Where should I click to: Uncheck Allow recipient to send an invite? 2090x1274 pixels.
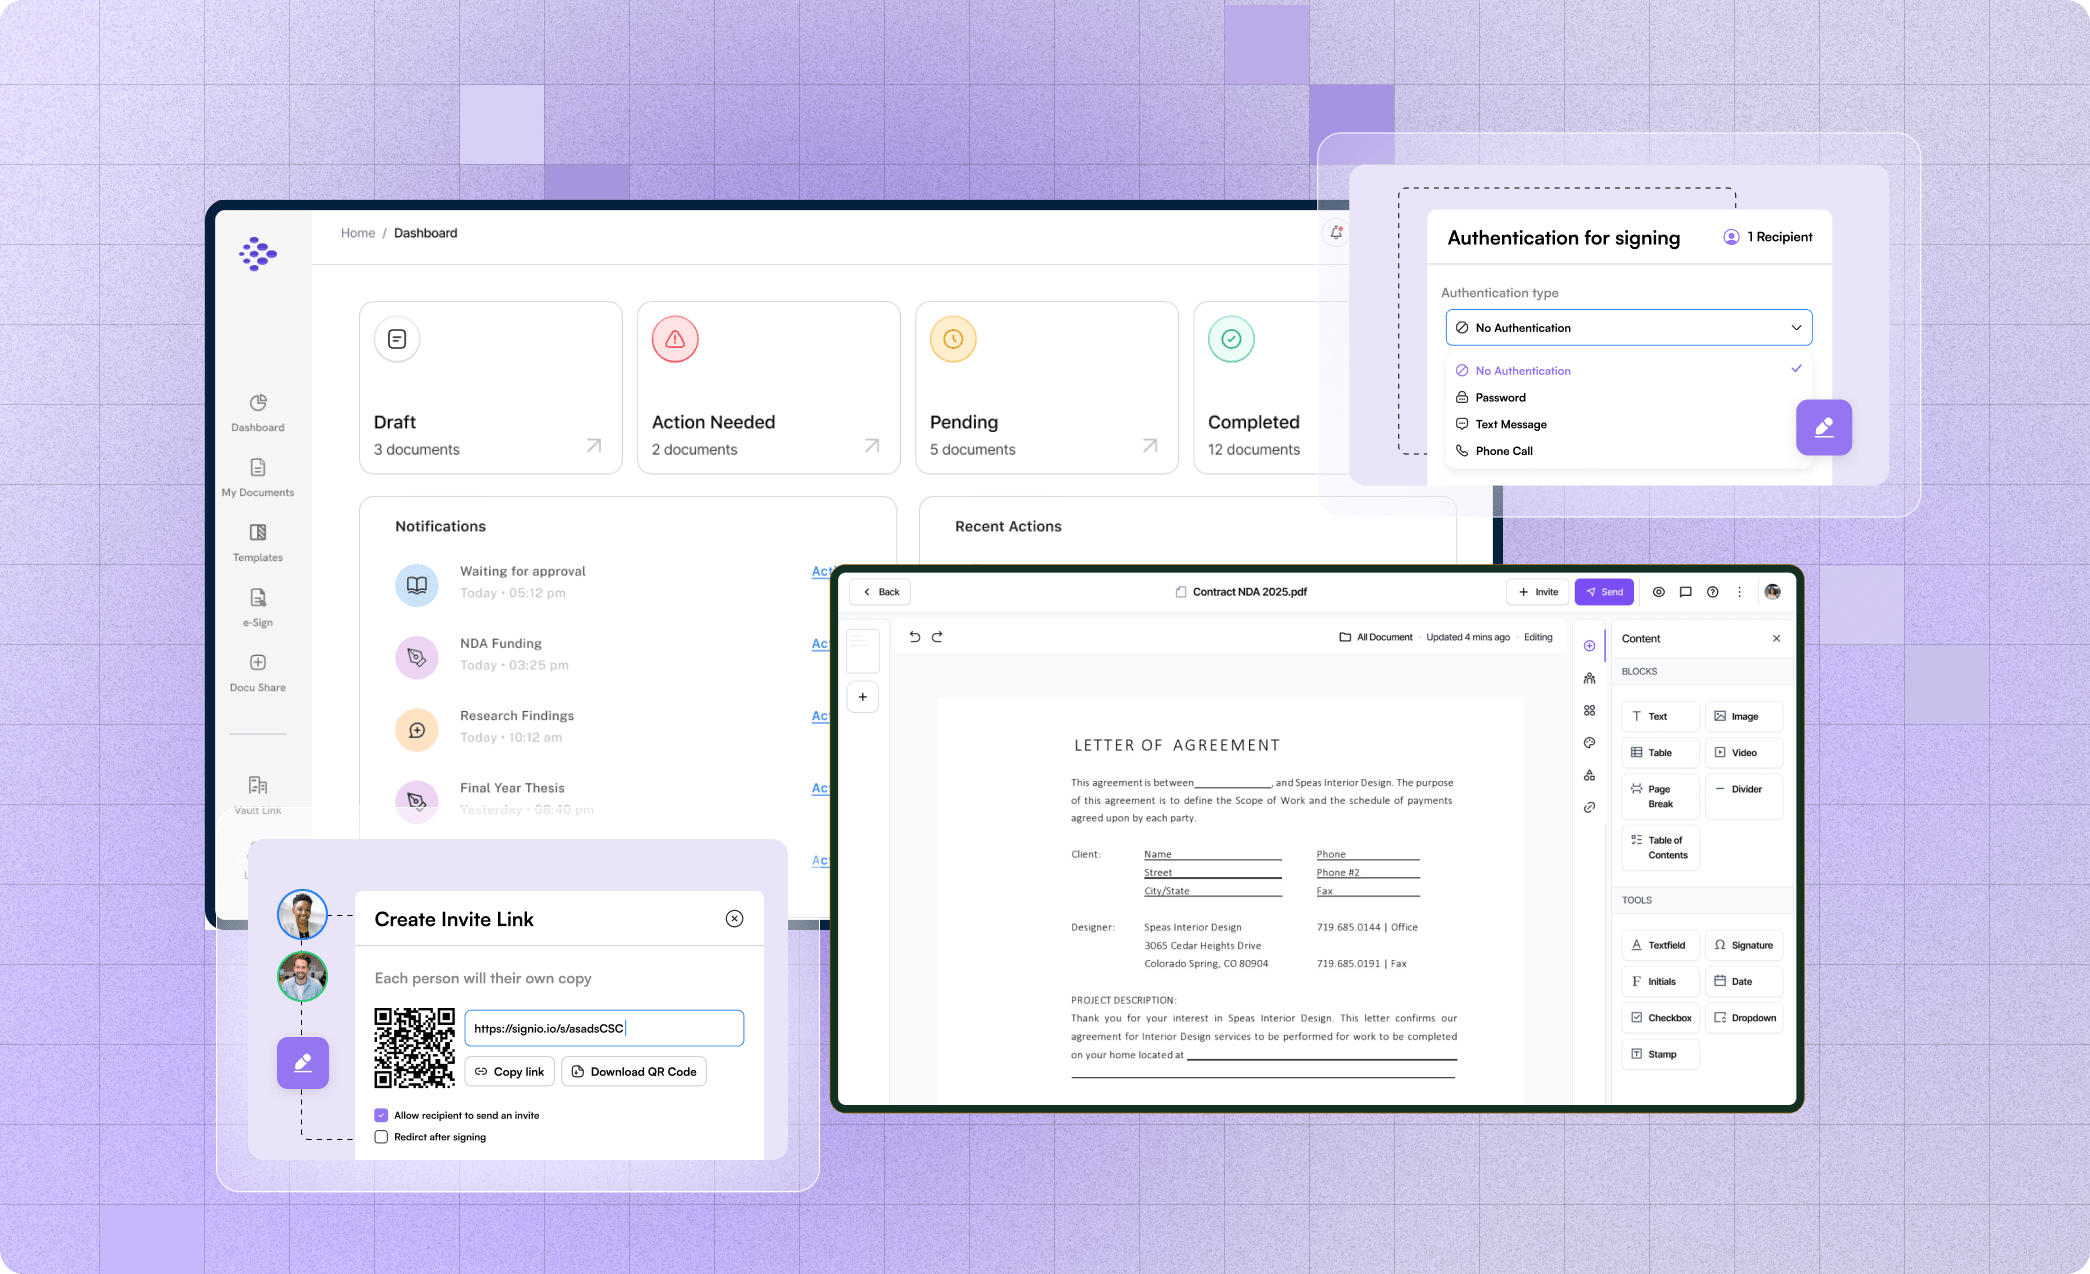(381, 1115)
